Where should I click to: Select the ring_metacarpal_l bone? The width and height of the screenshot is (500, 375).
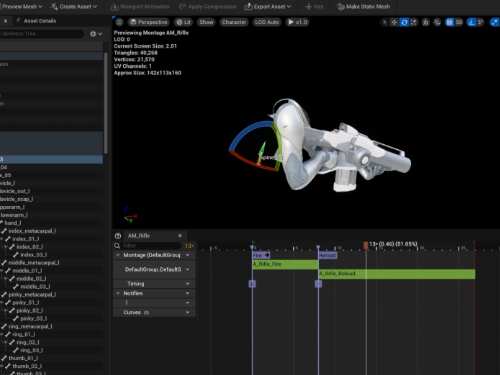[x=30, y=326]
